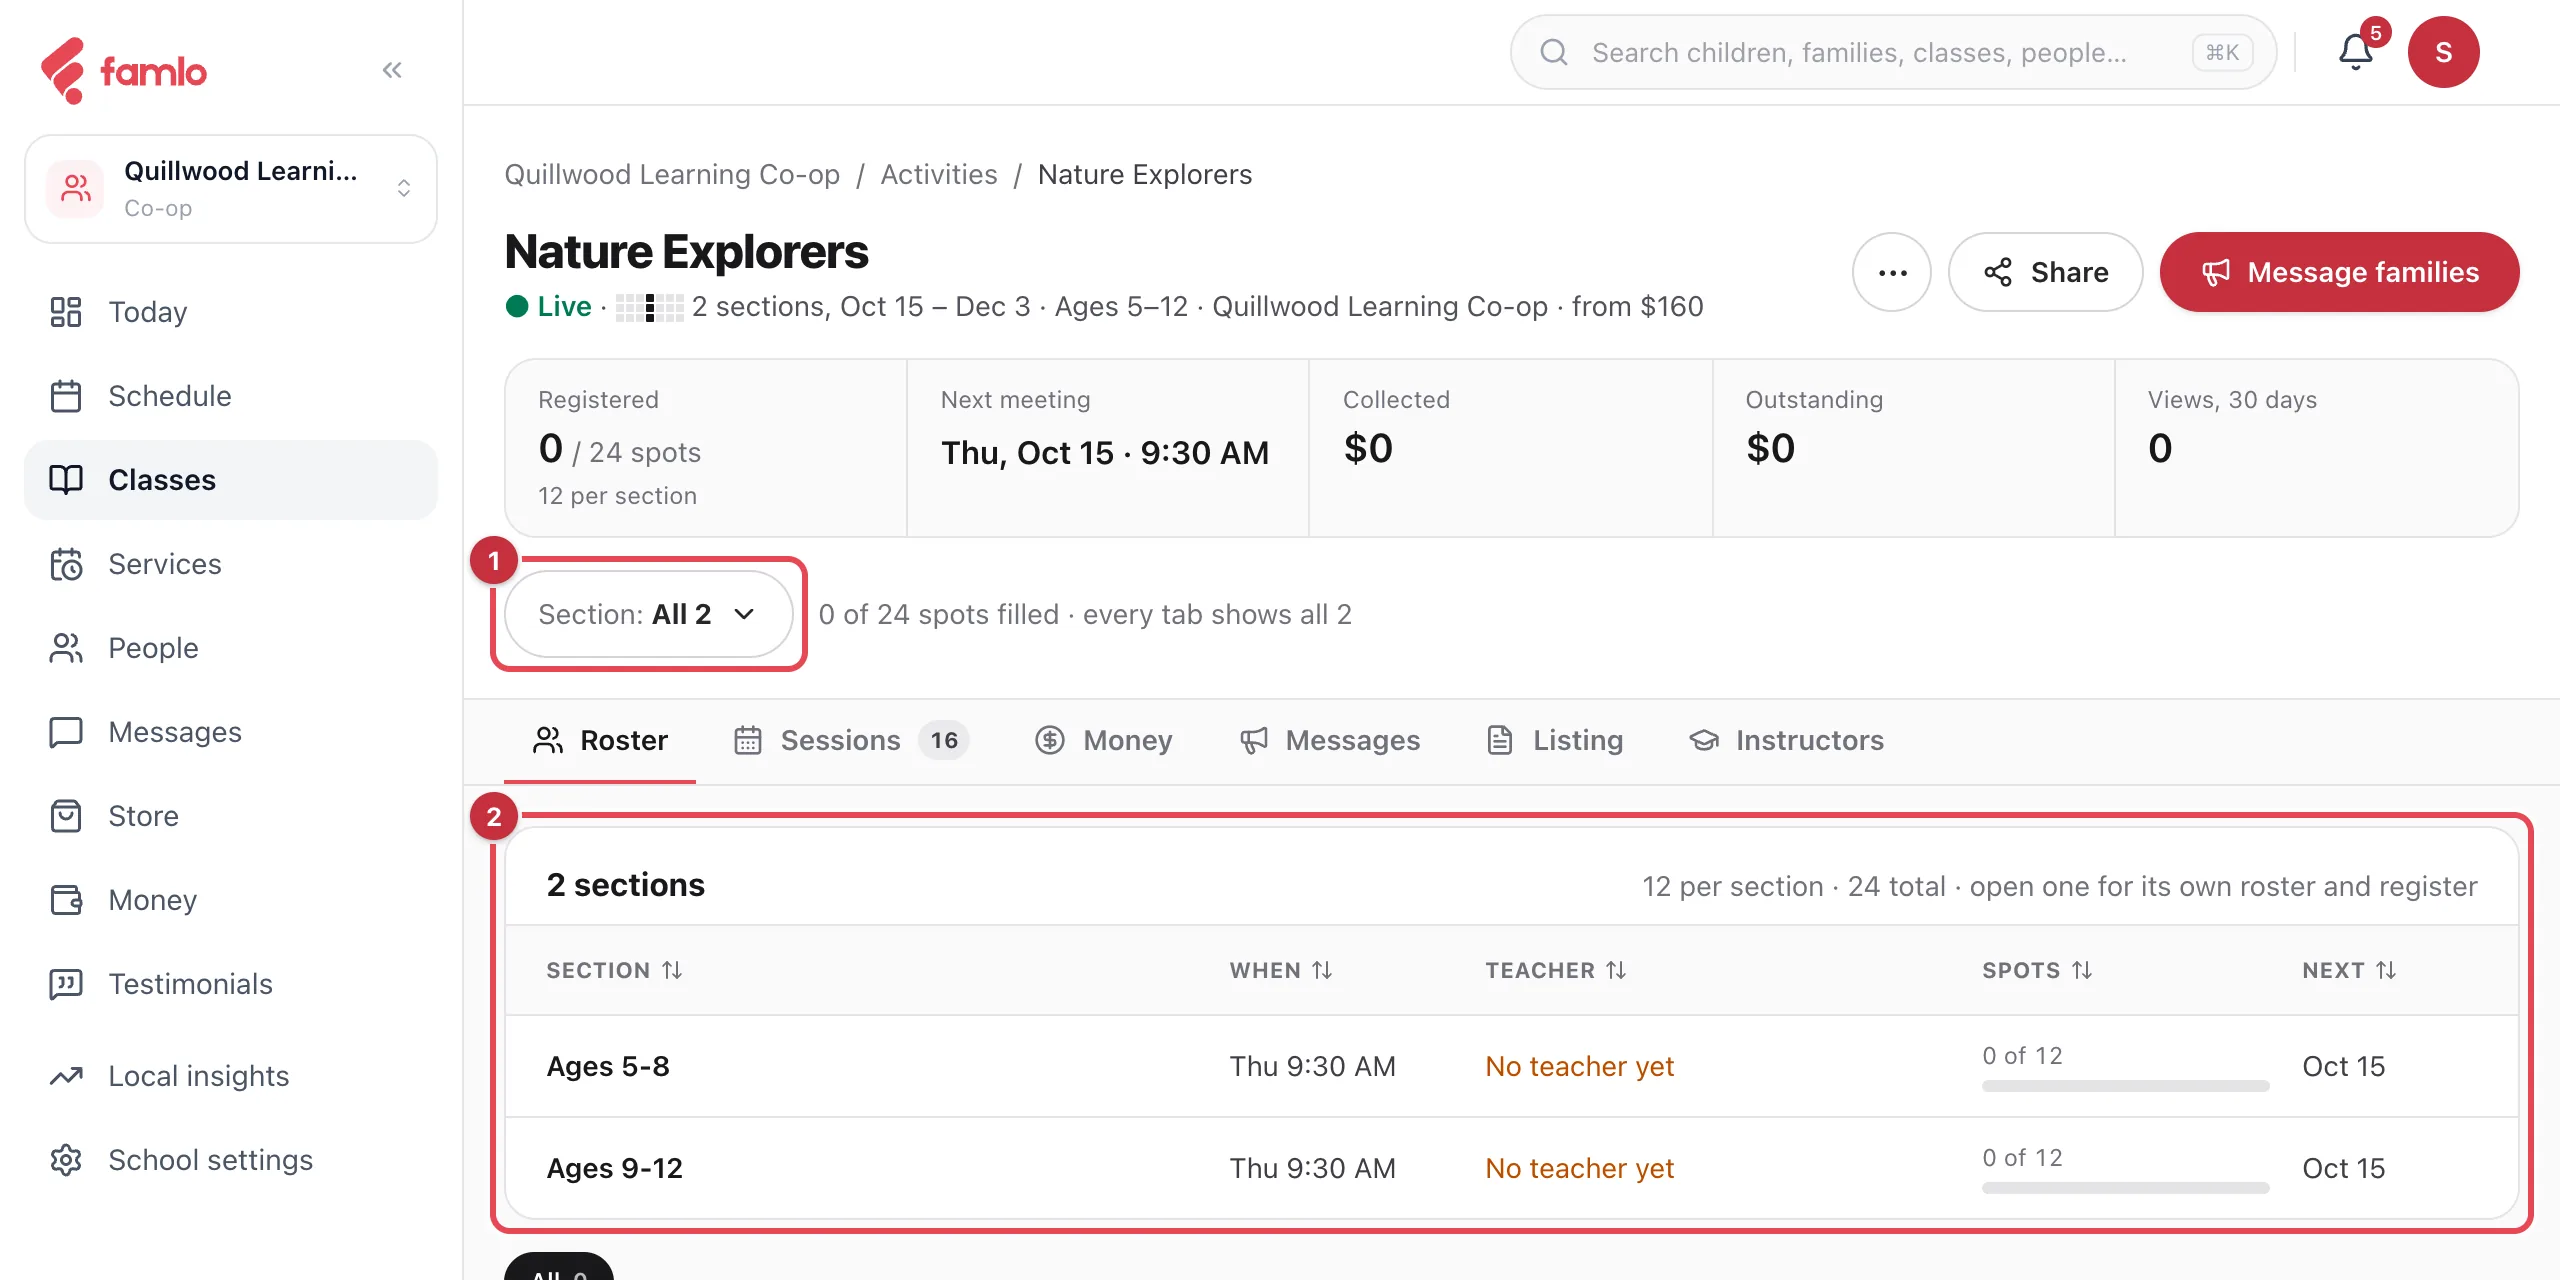The height and width of the screenshot is (1280, 2560).
Task: Sort by WHEN column
Action: [1281, 970]
